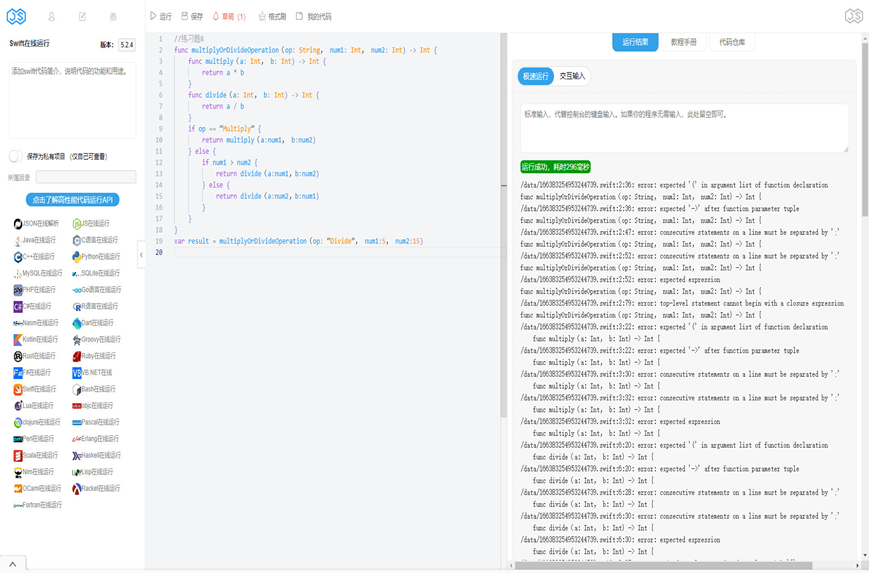Click the edit pencil icon in sidebar header

[x=83, y=17]
